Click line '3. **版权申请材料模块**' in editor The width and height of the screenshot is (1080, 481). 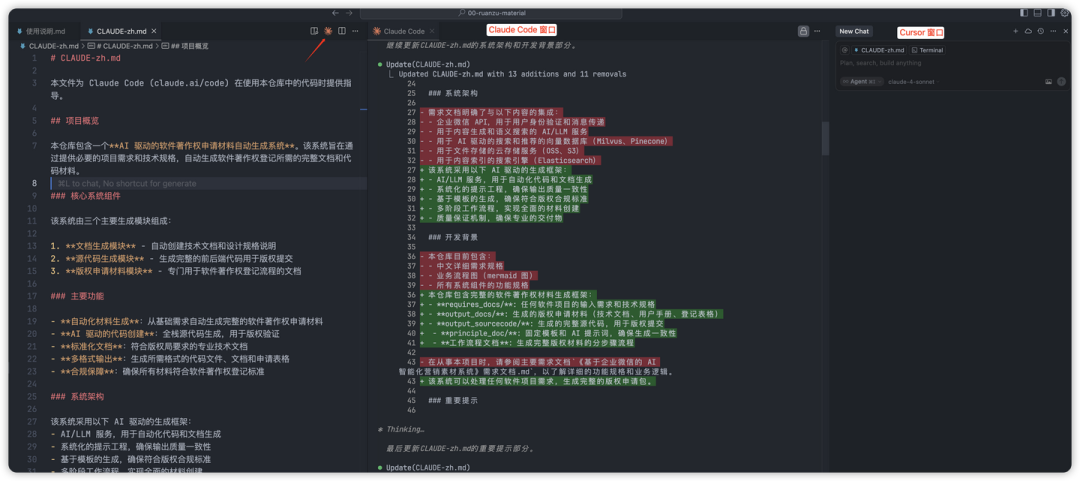[x=176, y=271]
